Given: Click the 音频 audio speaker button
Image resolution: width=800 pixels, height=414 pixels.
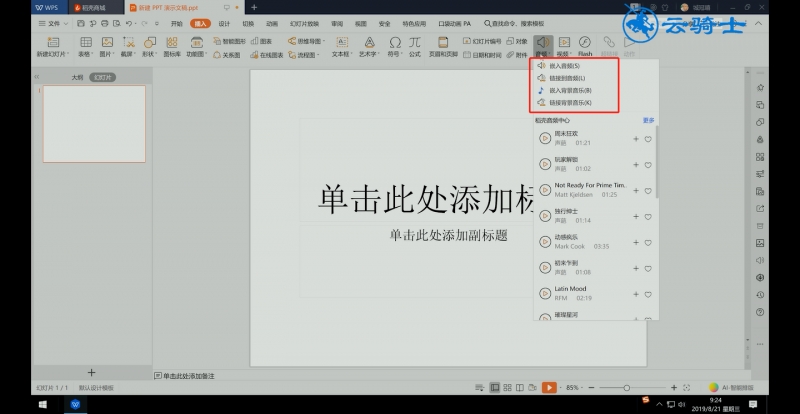Looking at the screenshot, I should (x=543, y=42).
